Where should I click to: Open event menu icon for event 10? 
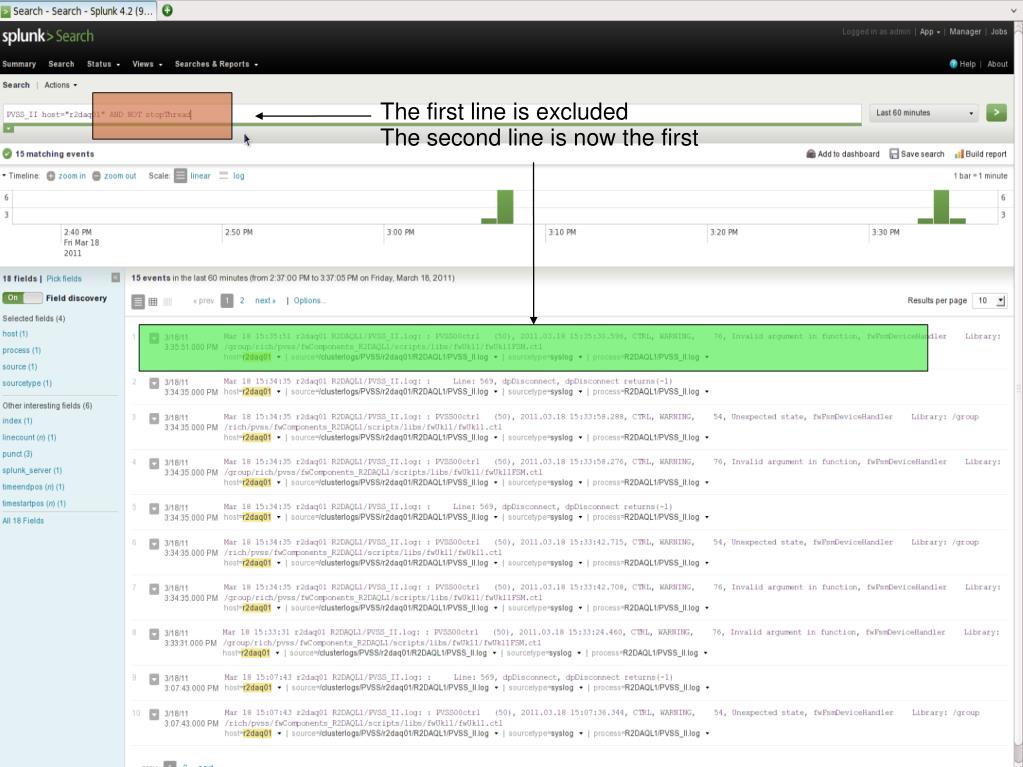click(154, 714)
